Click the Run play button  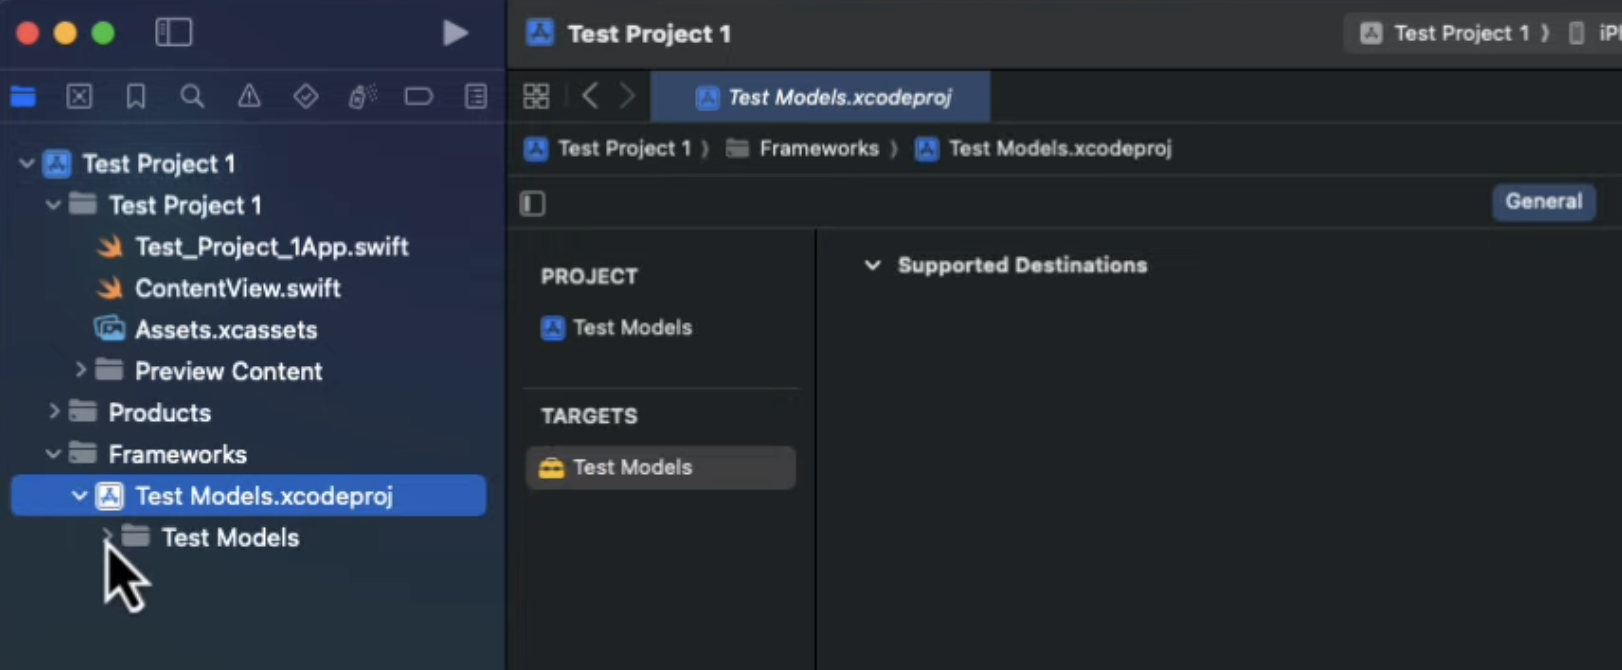(x=455, y=33)
